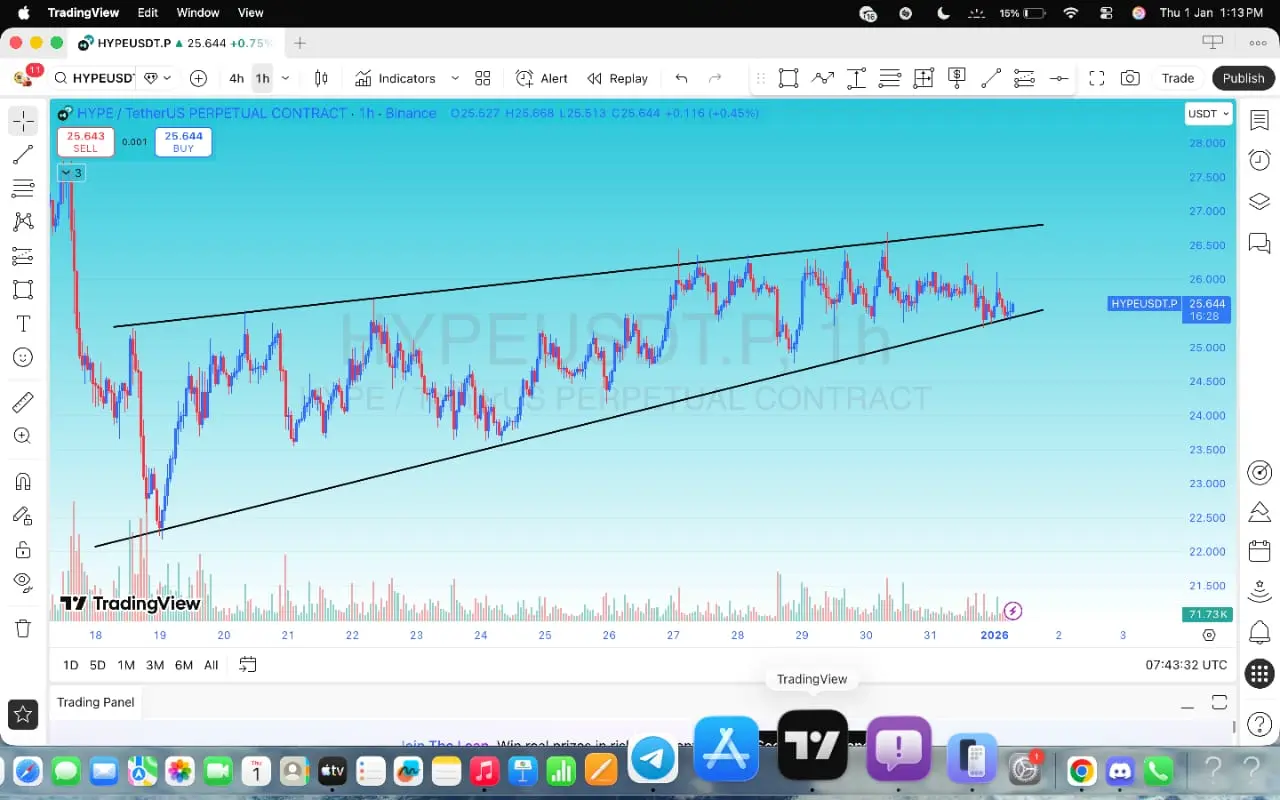Click the Publish button
The height and width of the screenshot is (800, 1280).
click(x=1243, y=78)
